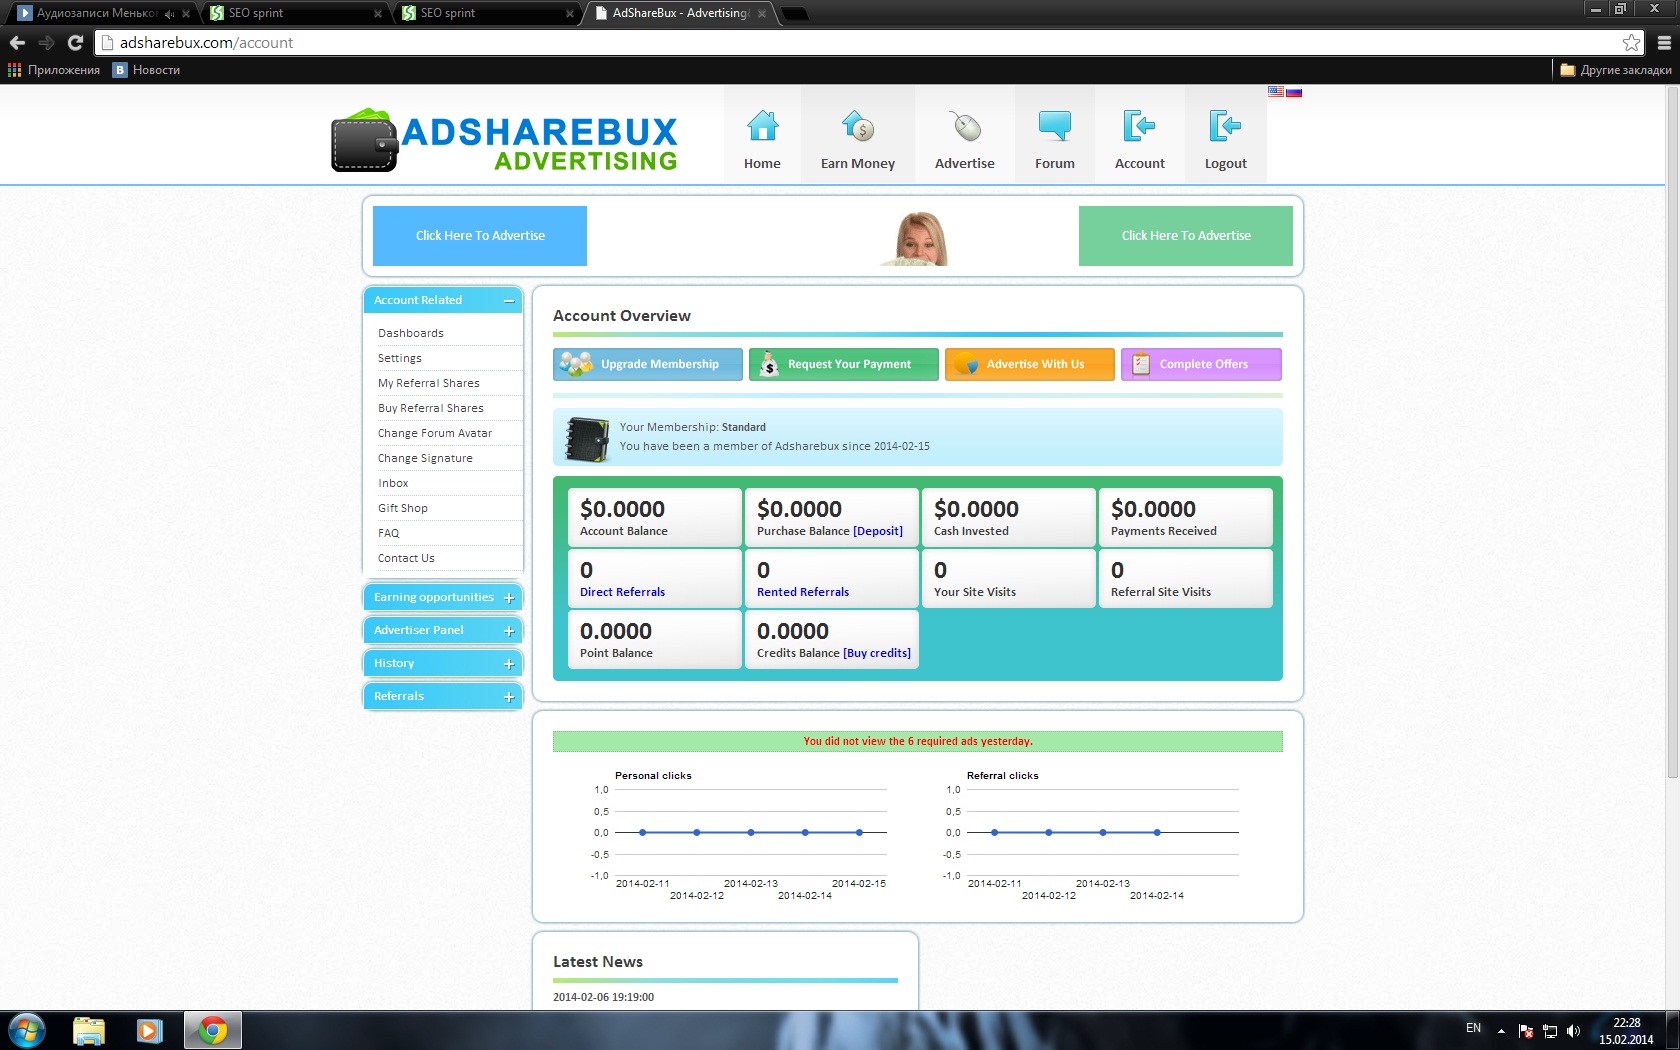Screen dimensions: 1680x1050
Task: Open the Другие закладки bookmarks folder
Action: [x=1616, y=70]
